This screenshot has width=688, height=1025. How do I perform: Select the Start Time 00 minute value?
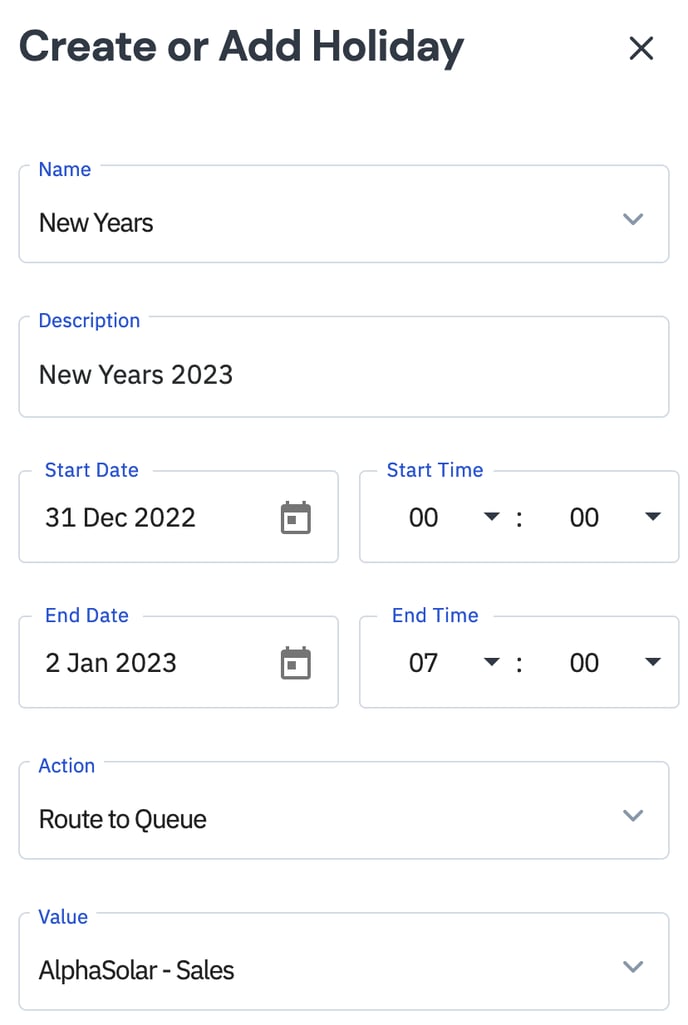(x=584, y=518)
